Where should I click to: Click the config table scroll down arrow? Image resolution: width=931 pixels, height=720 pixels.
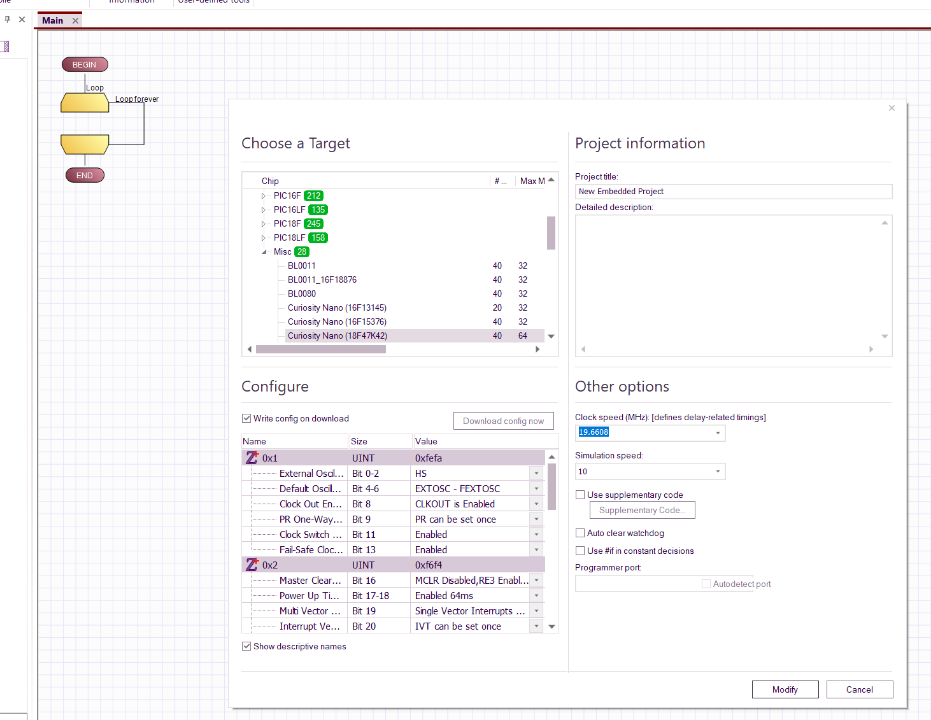(x=552, y=626)
